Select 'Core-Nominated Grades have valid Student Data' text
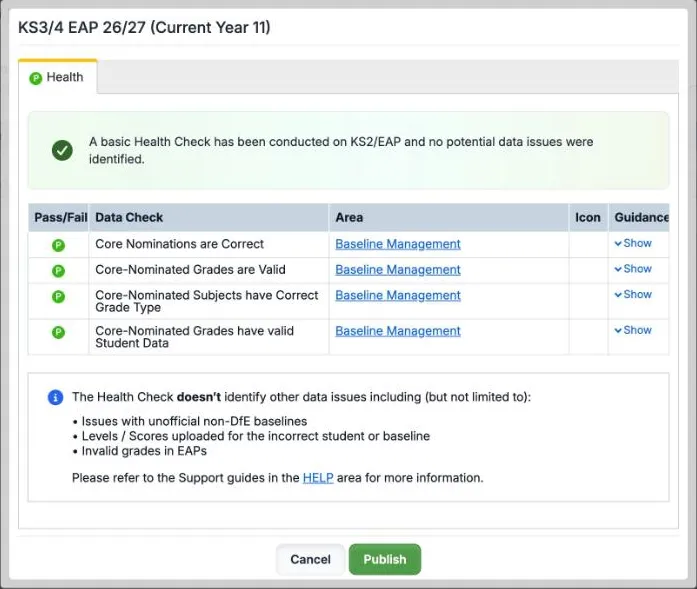 [195, 337]
